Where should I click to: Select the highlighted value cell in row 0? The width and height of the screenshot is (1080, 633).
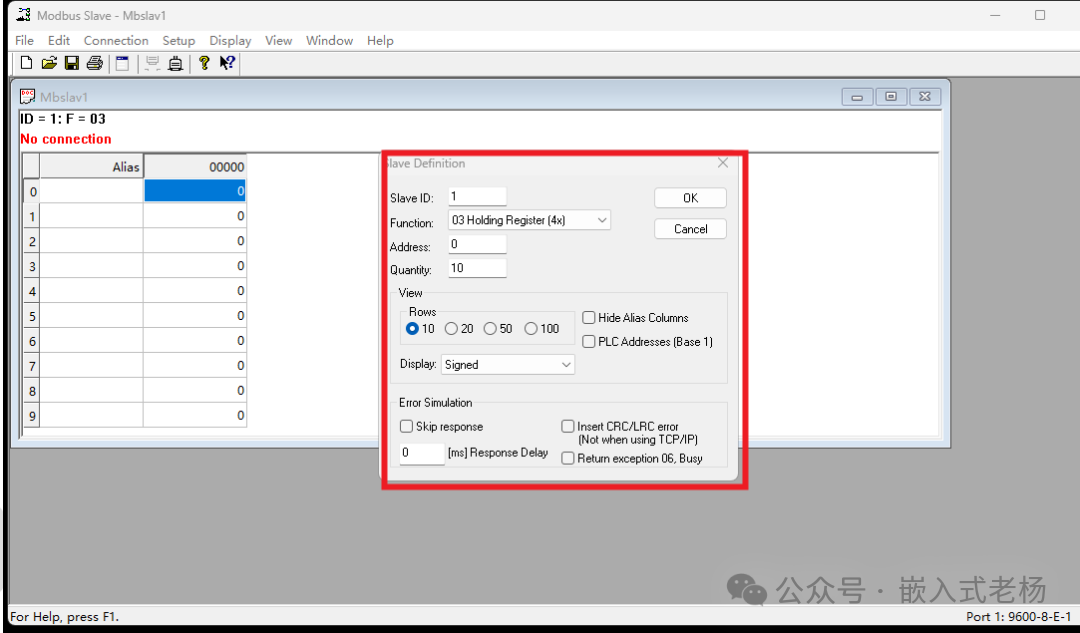point(195,191)
